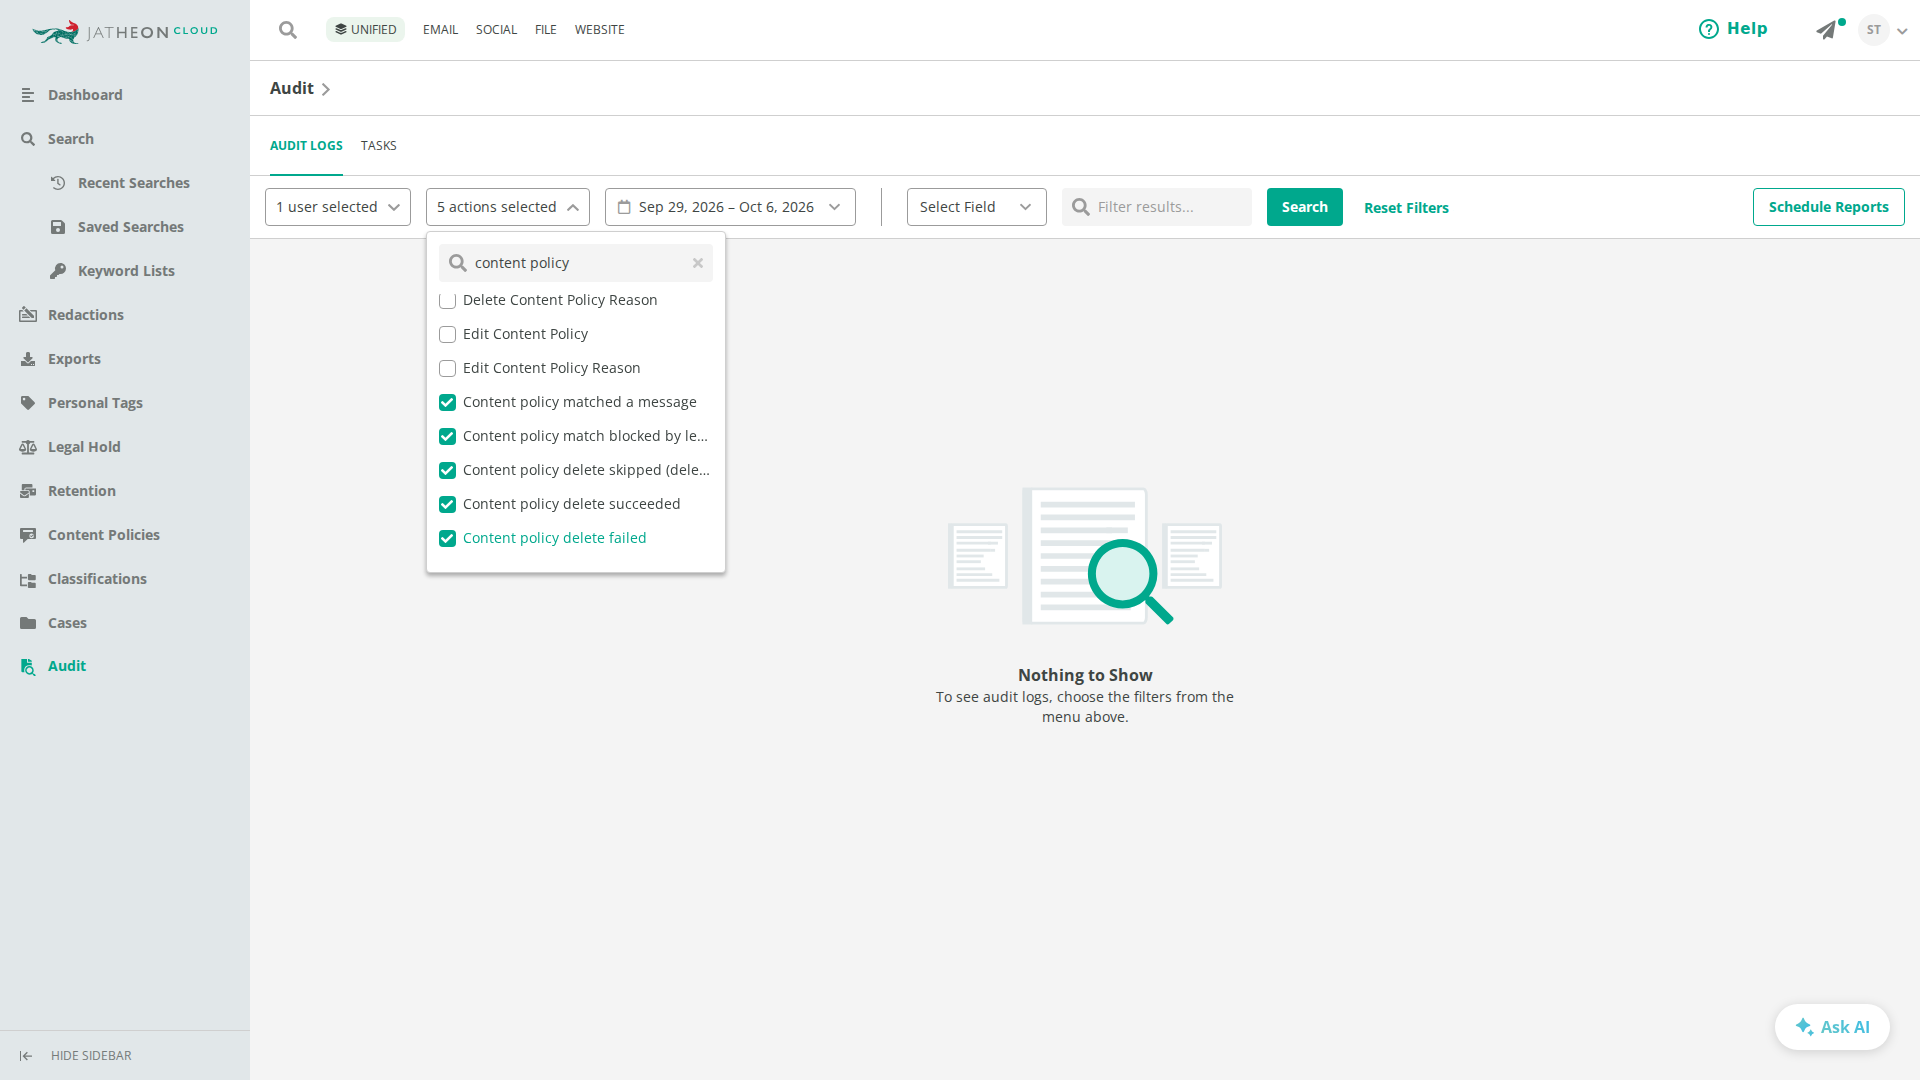The width and height of the screenshot is (1920, 1080).
Task: Open the Ask AI assistant
Action: pos(1832,1027)
